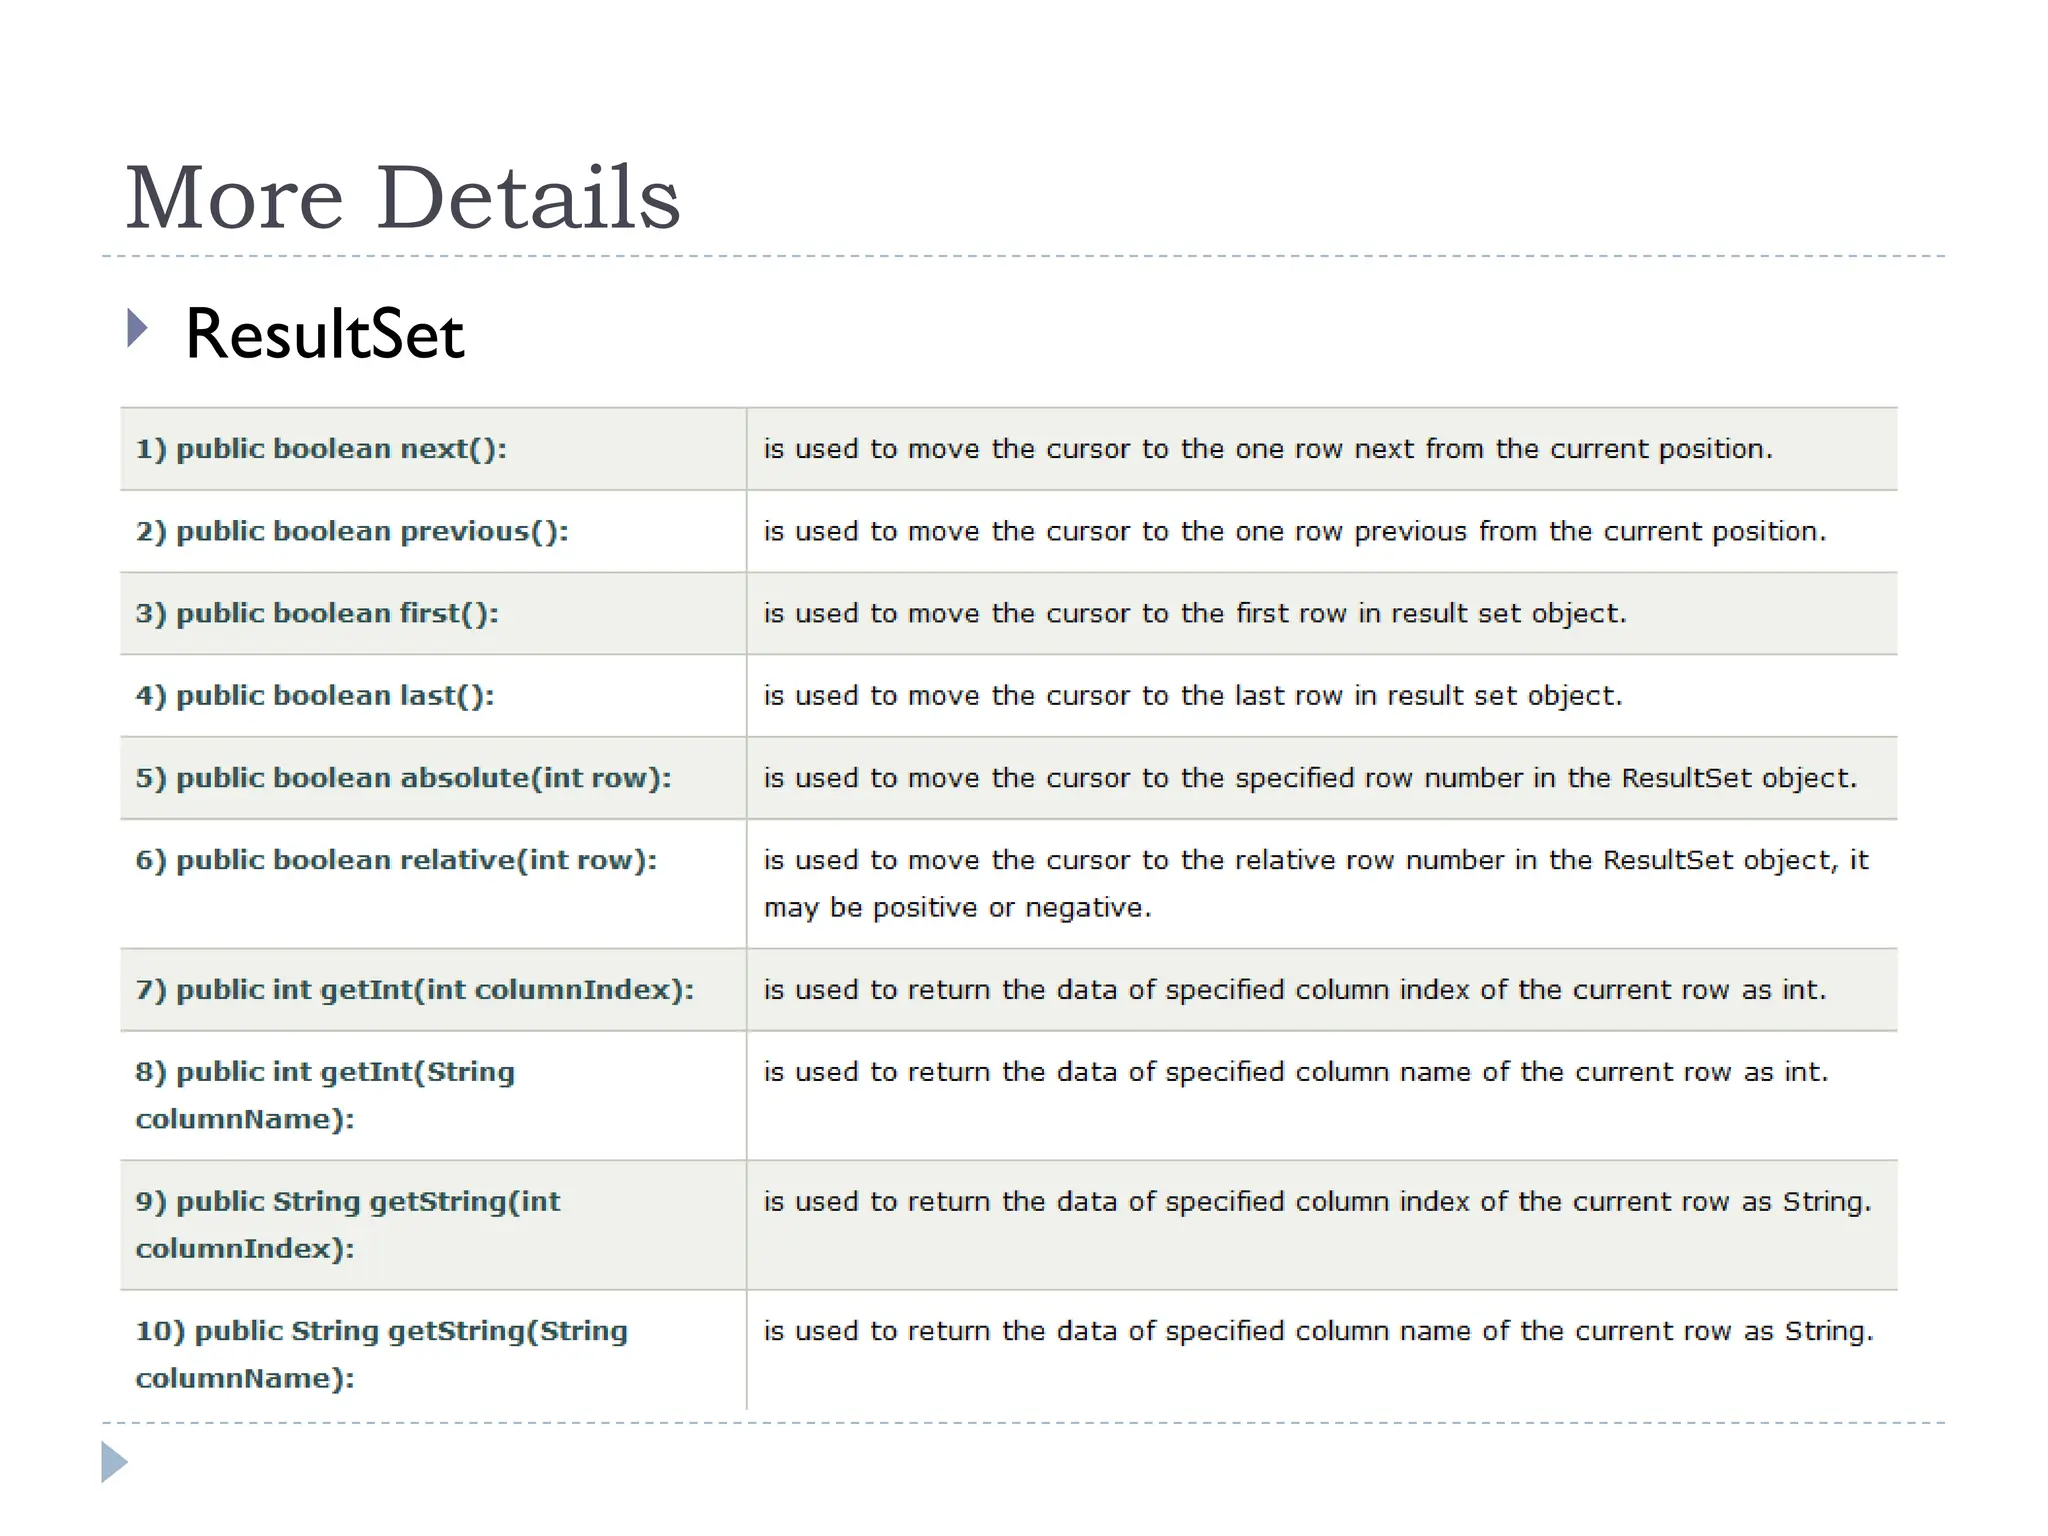Screen dimensions: 2048x1536
Task: Click the ResultSet bullet heading
Action: [x=325, y=334]
